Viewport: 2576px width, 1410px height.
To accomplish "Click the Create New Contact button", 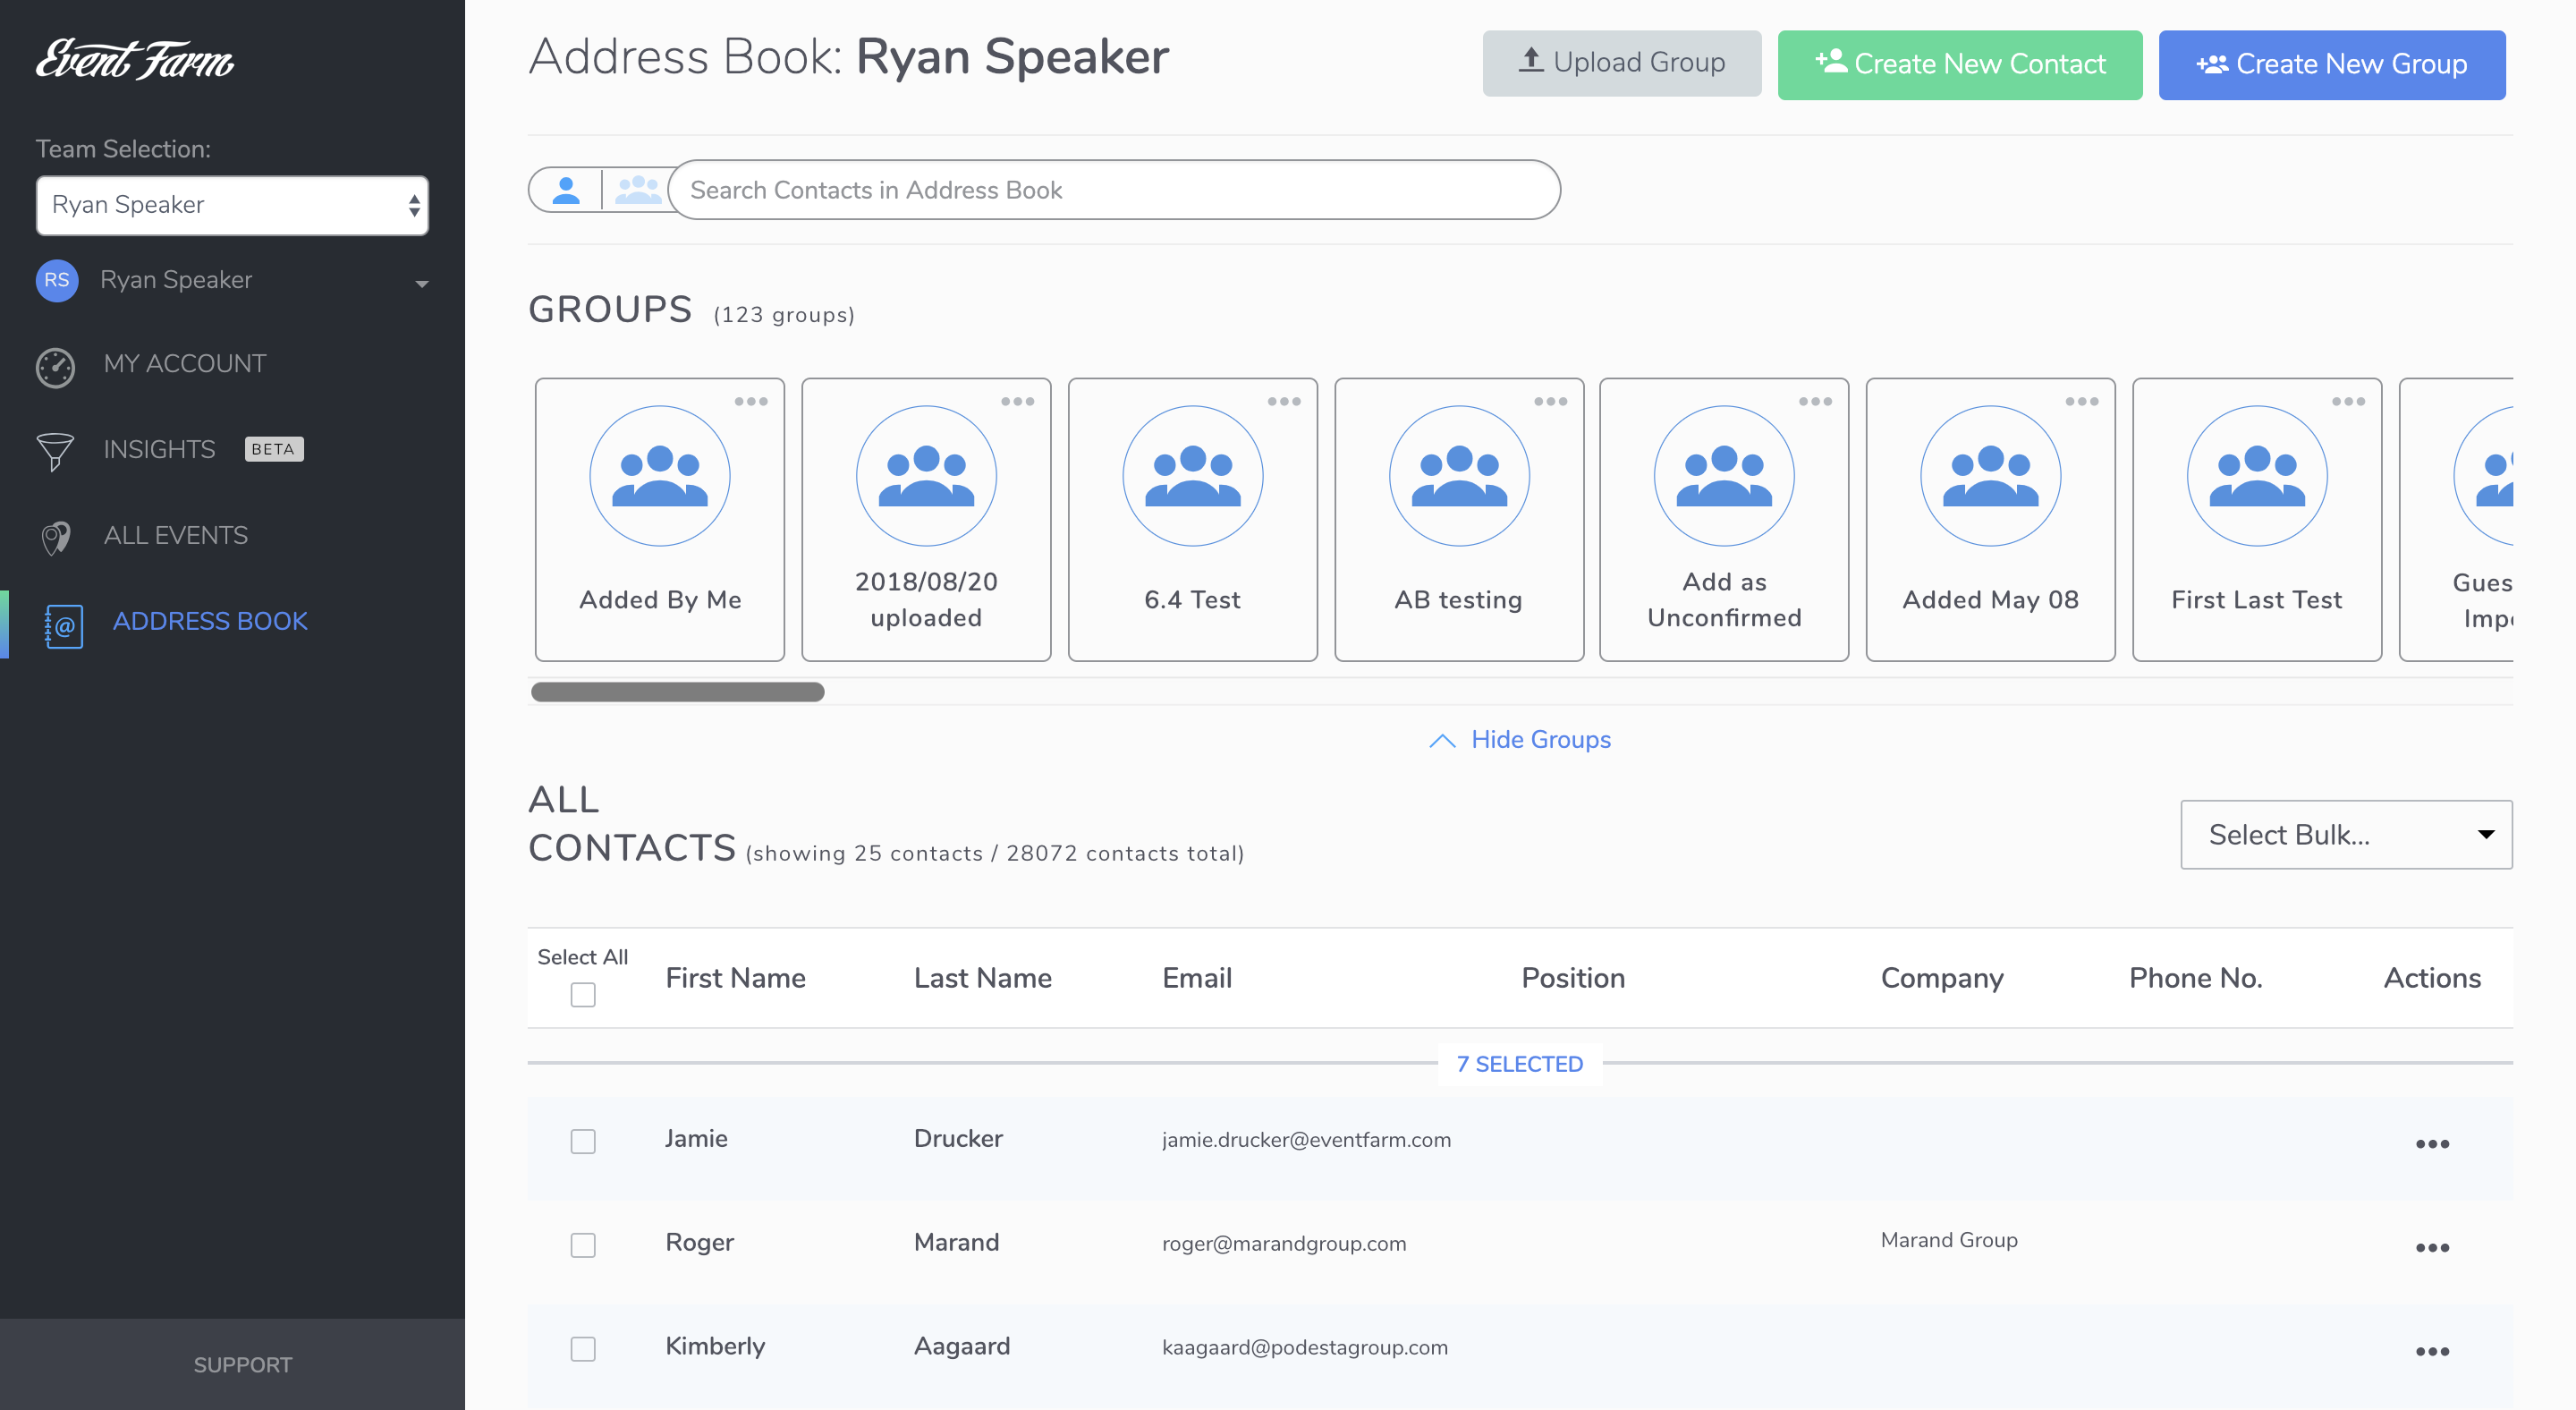I will pyautogui.click(x=1959, y=65).
